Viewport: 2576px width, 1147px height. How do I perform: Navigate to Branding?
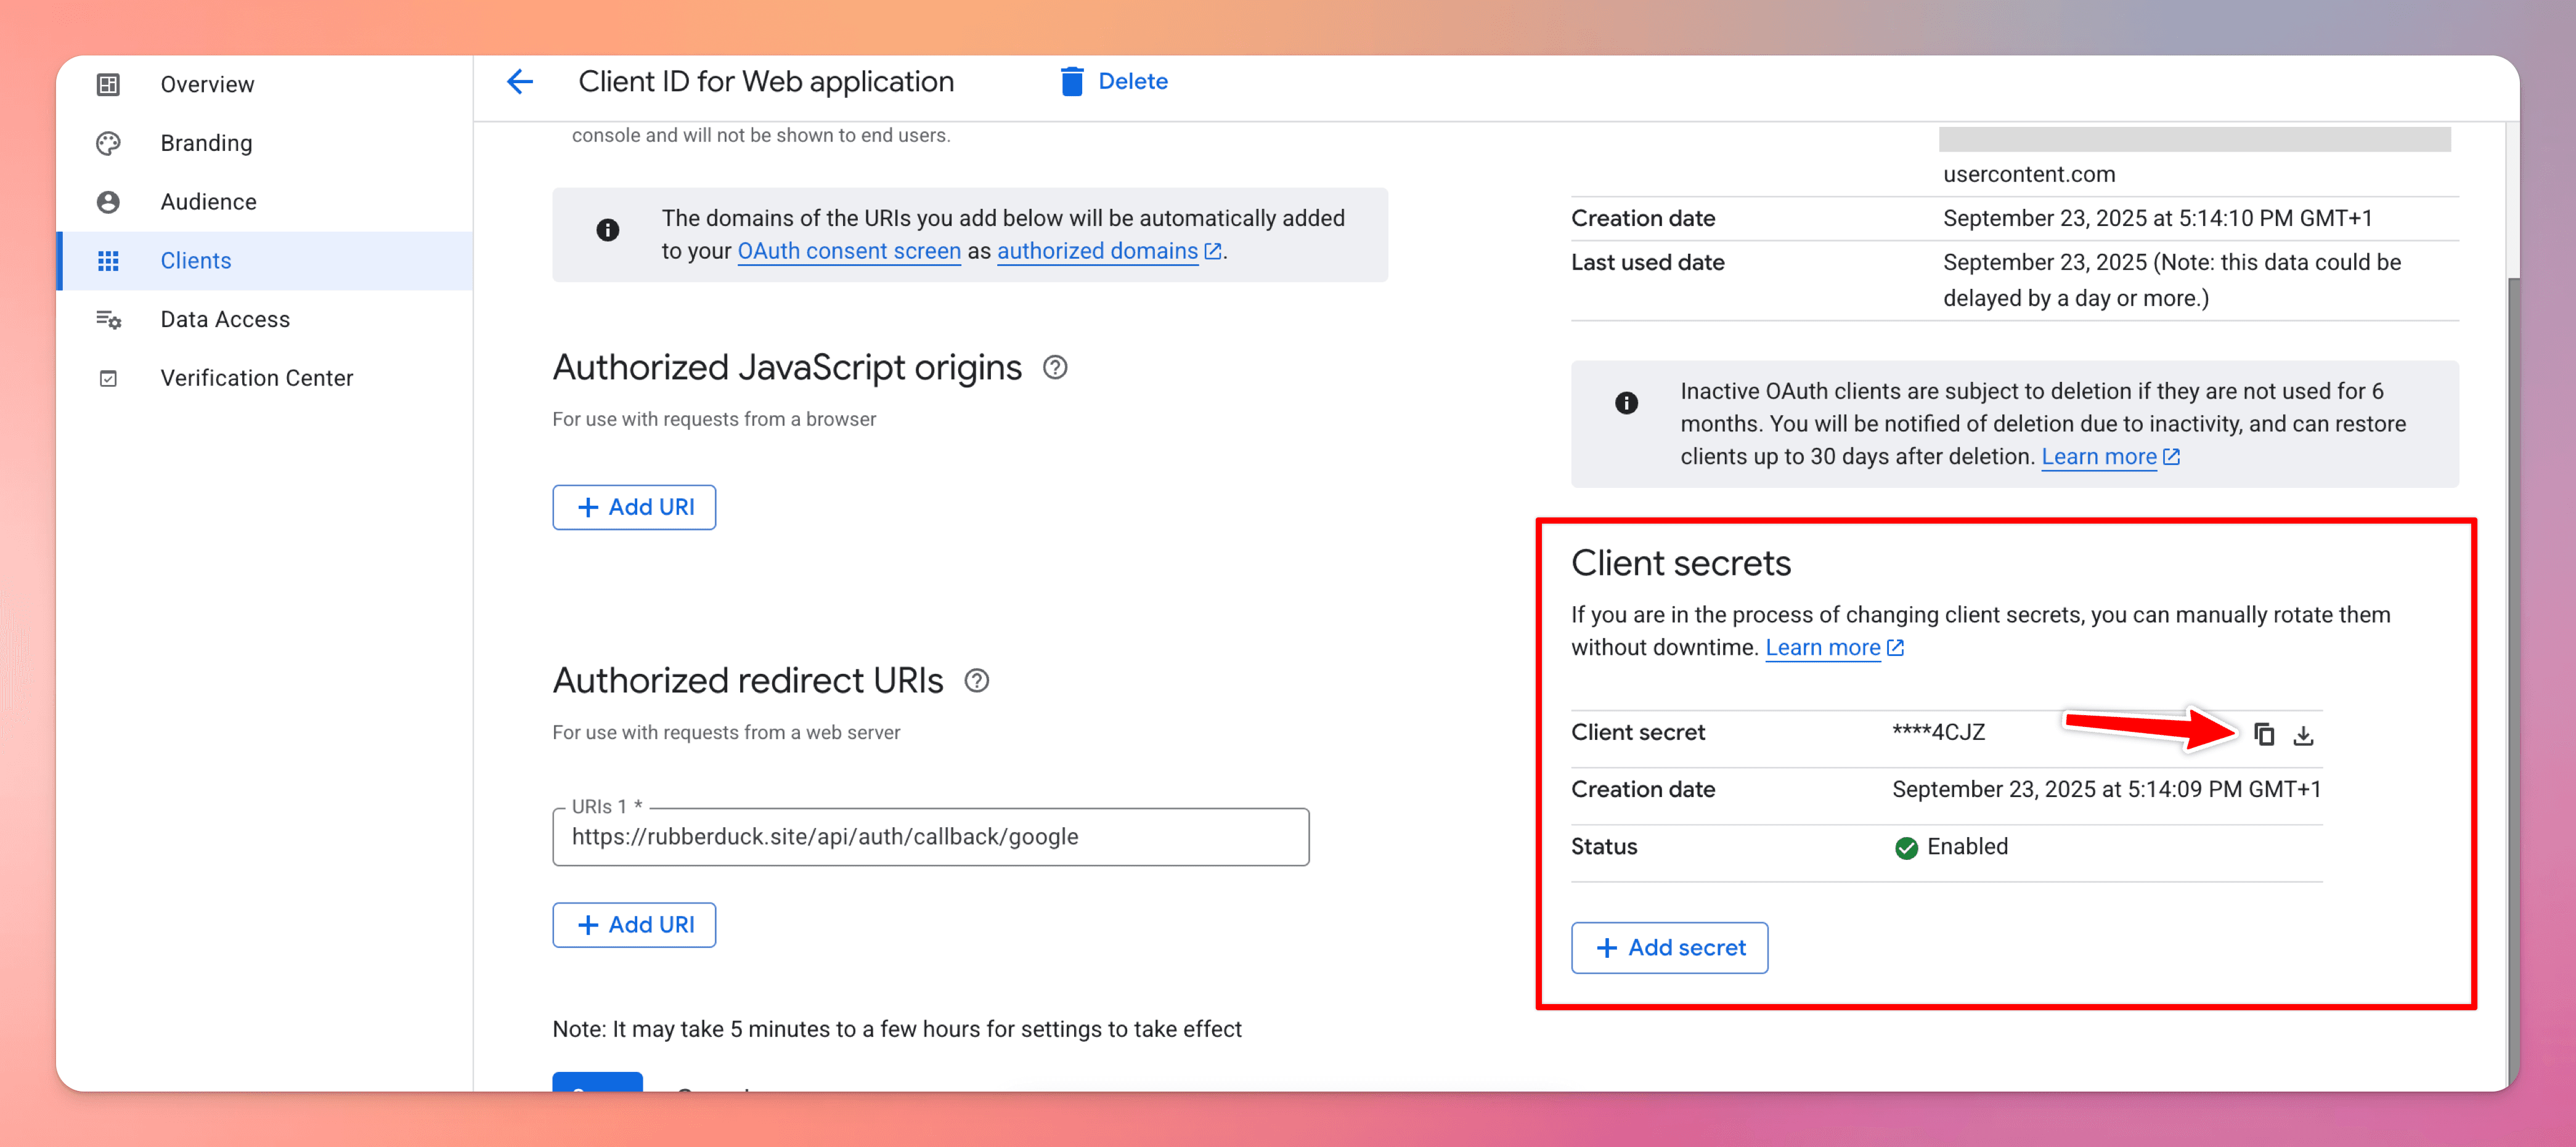pos(264,144)
